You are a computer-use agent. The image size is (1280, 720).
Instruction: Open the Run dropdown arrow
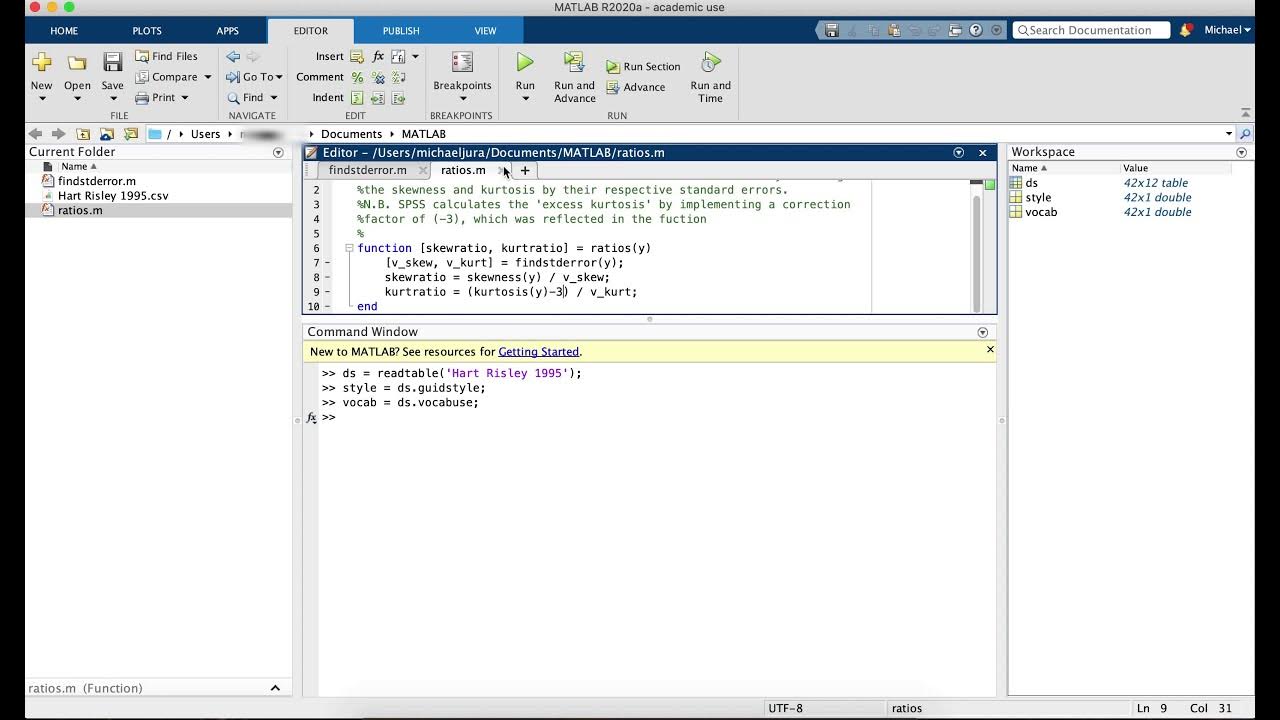tap(525, 99)
